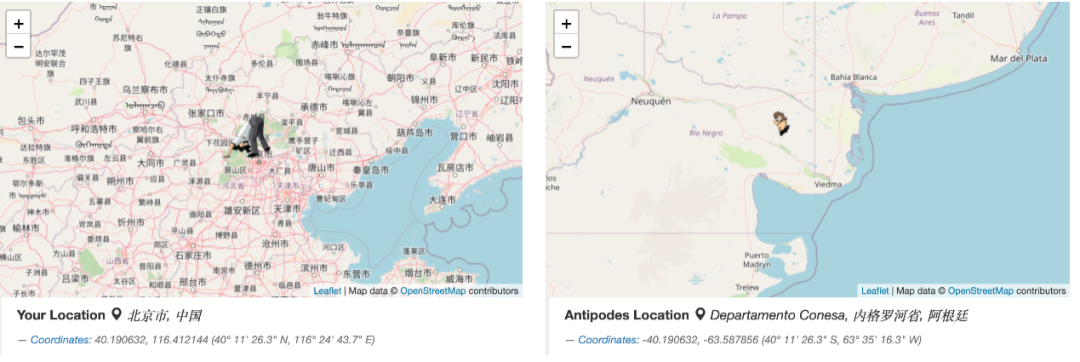The image size is (1080, 362).
Task: Click the 包头市 city label
Action: [30, 121]
